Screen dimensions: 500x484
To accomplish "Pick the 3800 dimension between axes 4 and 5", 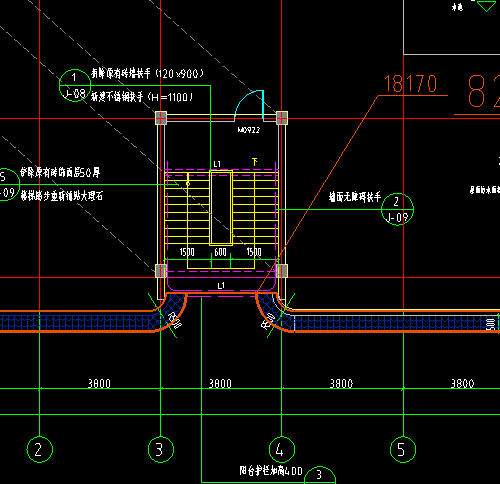I will click(341, 383).
